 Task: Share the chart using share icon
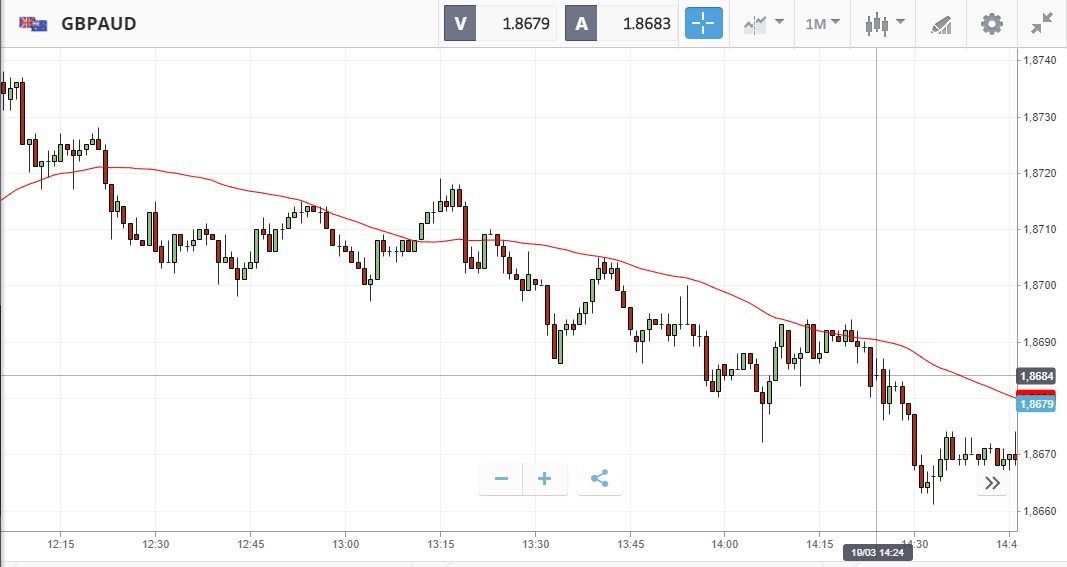[599, 479]
